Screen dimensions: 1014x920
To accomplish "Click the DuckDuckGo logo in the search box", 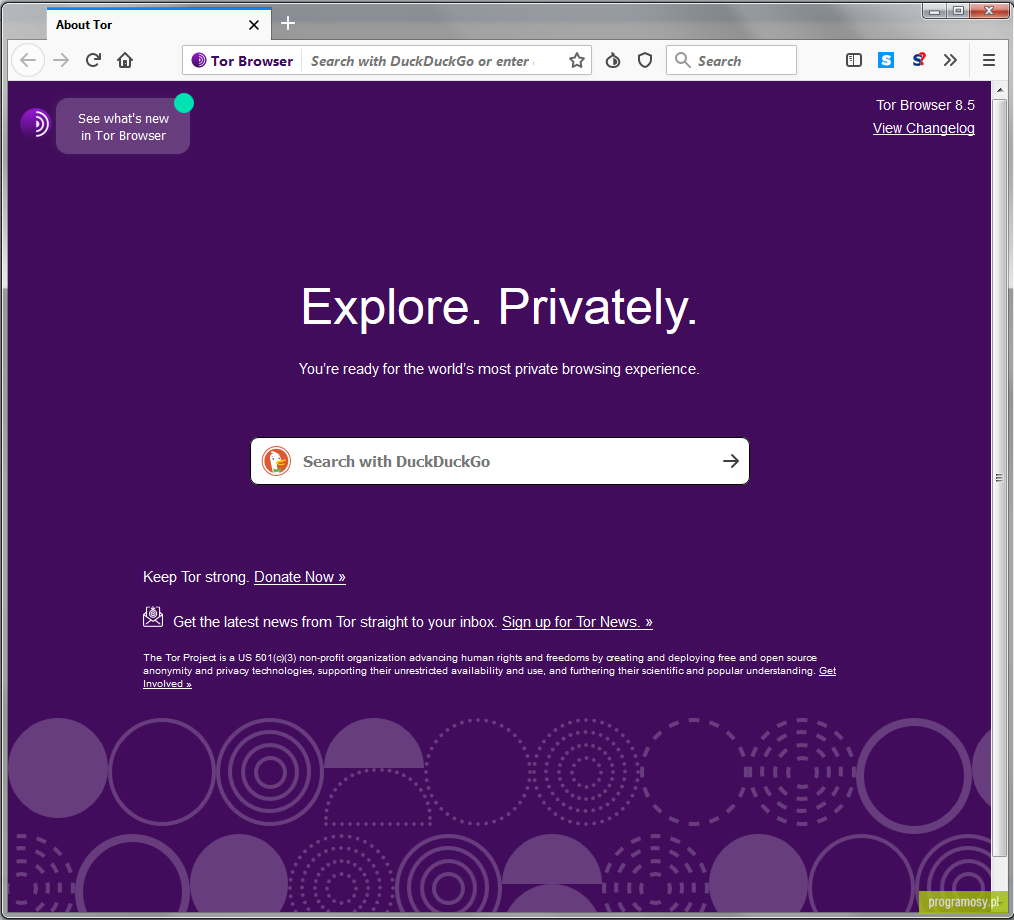I will tap(276, 461).
